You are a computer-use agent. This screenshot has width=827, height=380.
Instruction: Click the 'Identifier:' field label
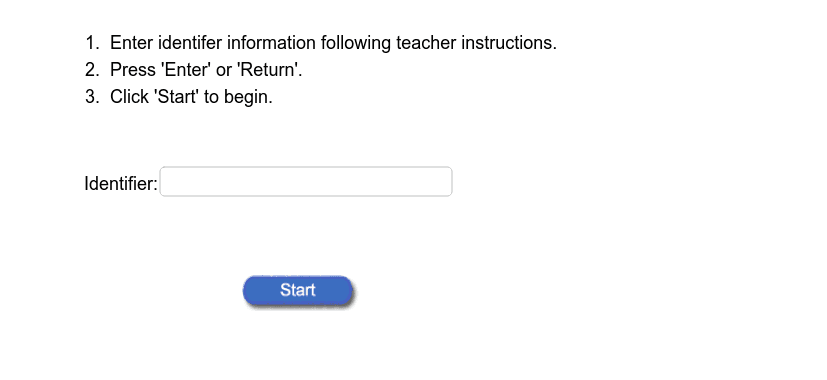pyautogui.click(x=121, y=184)
